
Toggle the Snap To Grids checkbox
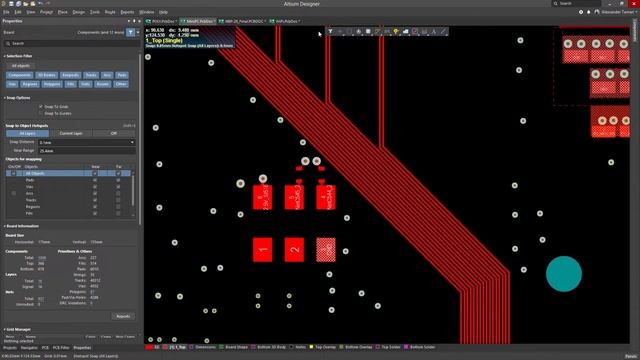[x=41, y=107]
